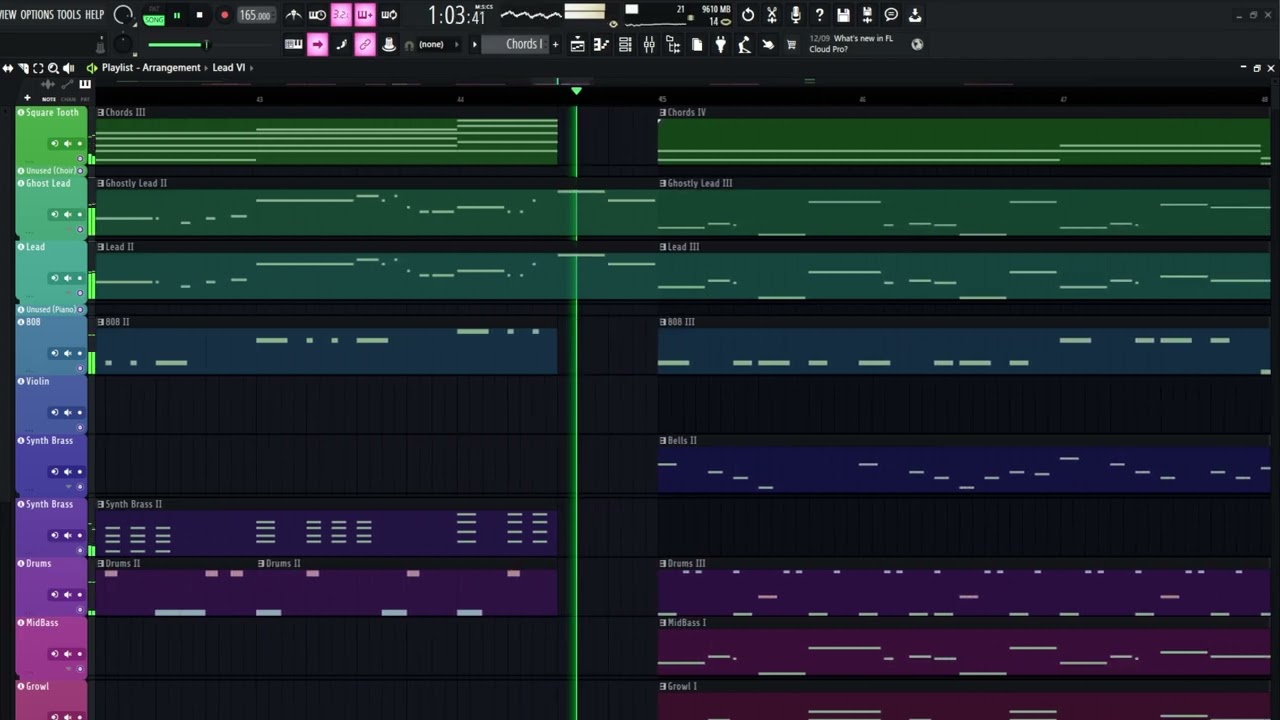1280x720 pixels.
Task: Open the Chords III clip menu
Action: pyautogui.click(x=101, y=112)
